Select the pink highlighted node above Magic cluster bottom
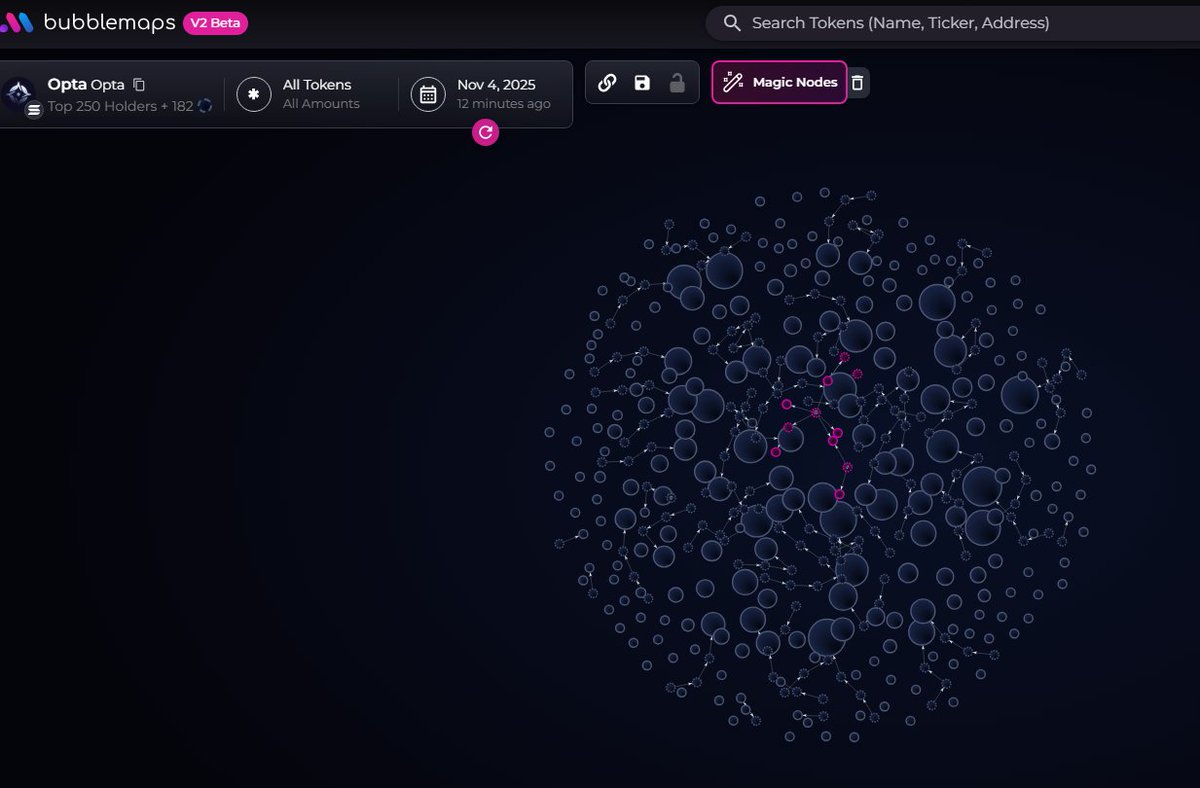Viewport: 1200px width, 788px height. coord(848,467)
